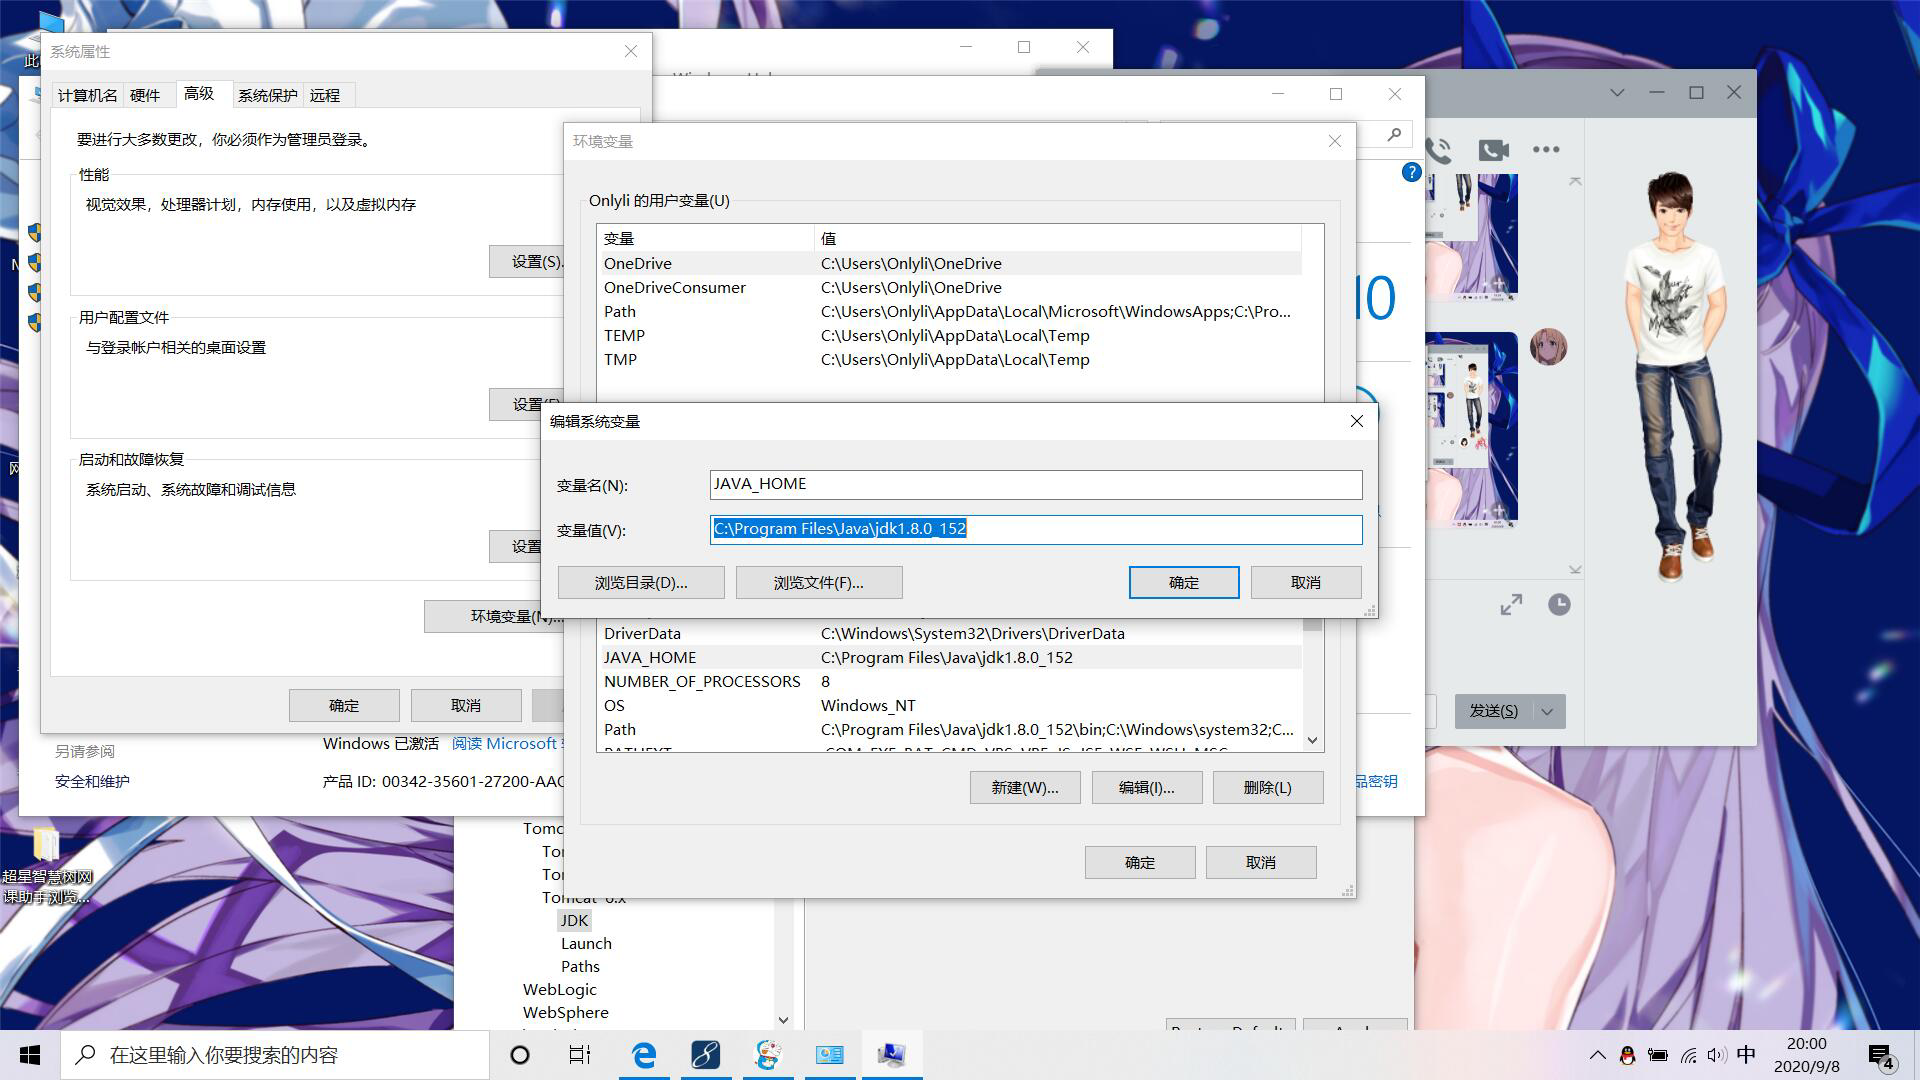This screenshot has height=1080, width=1920.
Task: Switch to the 系统保护 tab
Action: click(x=267, y=95)
